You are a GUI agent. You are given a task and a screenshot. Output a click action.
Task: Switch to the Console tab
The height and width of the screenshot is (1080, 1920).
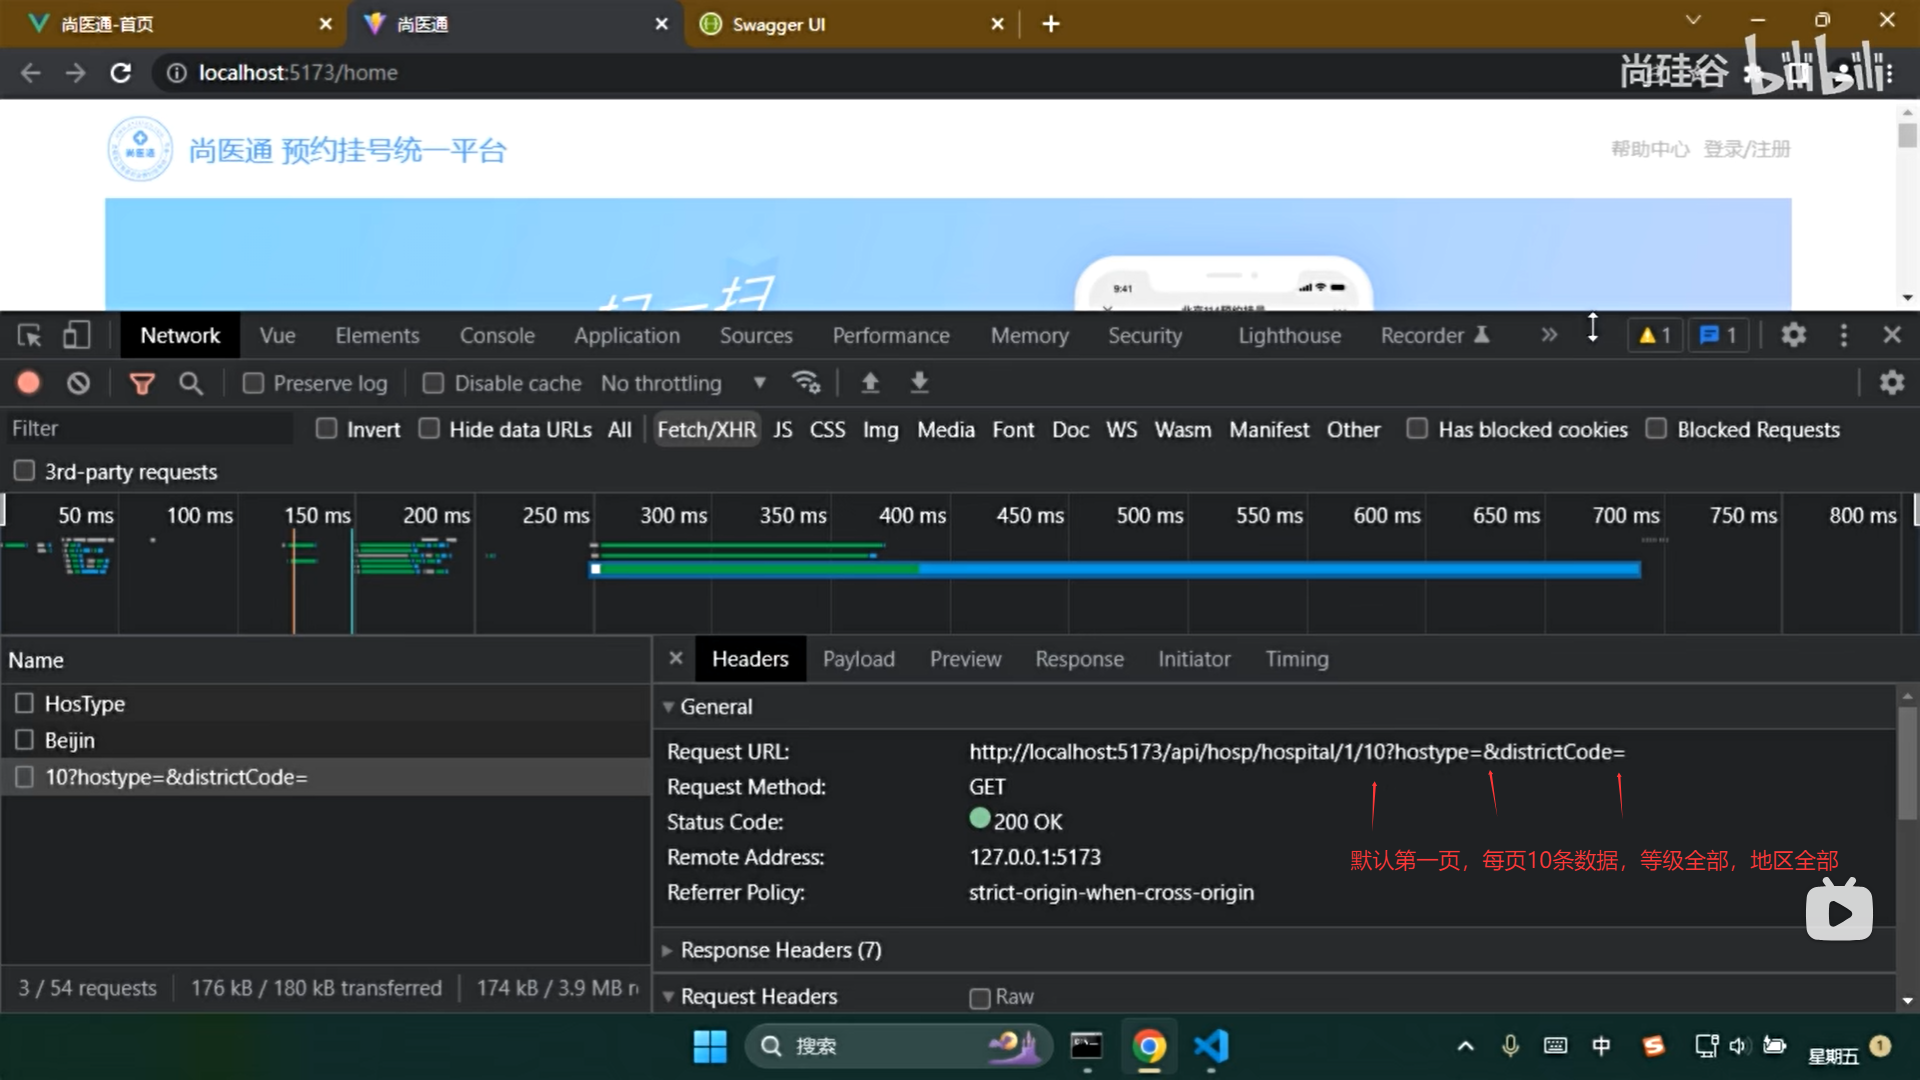click(497, 335)
